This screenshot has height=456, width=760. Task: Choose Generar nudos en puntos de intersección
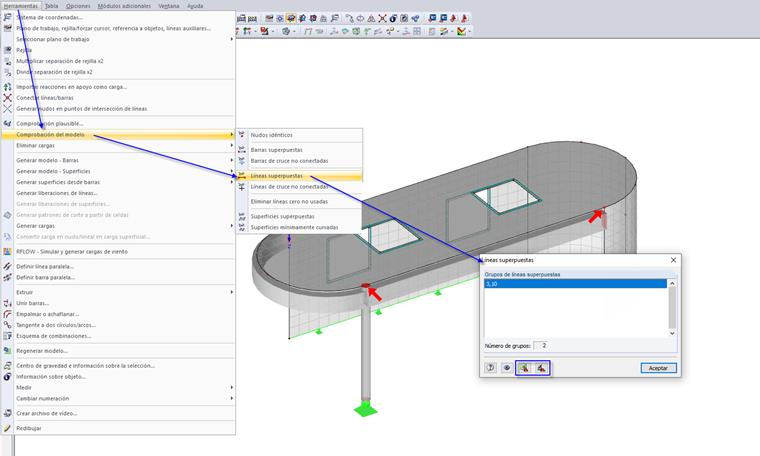(118, 109)
